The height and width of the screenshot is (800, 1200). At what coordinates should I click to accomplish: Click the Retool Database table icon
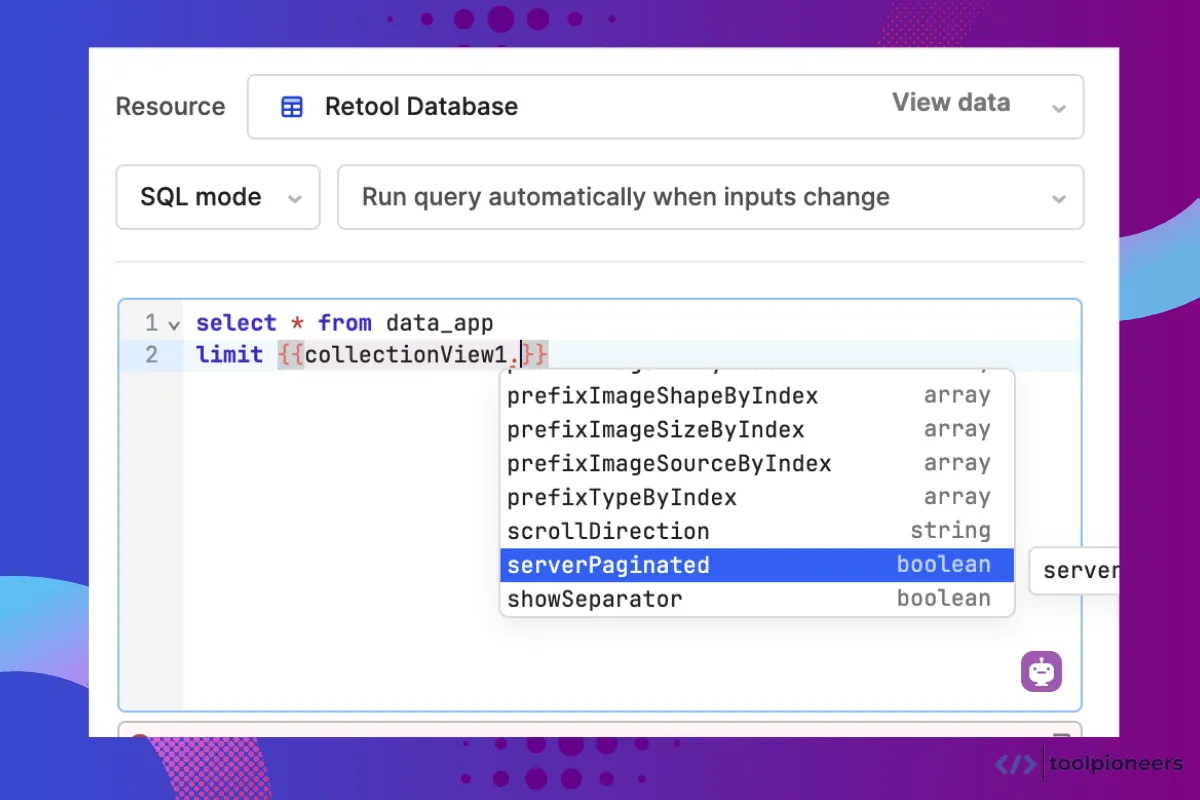292,107
